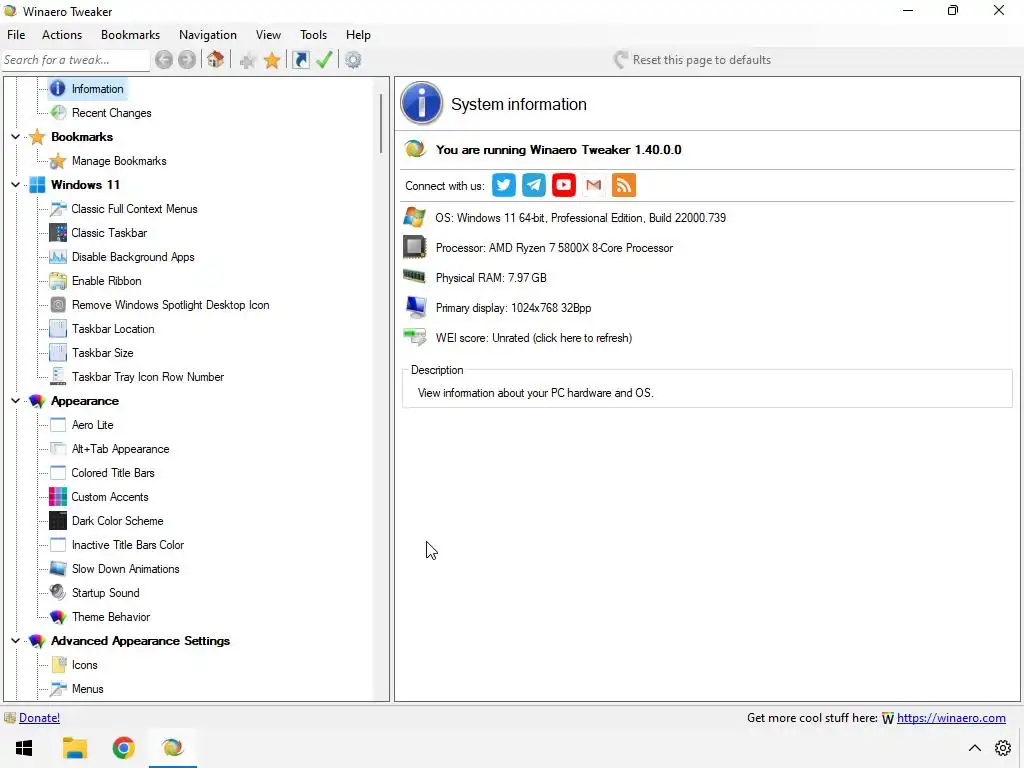The image size is (1024, 768).
Task: Collapse the Appearance tree group
Action: [16, 401]
